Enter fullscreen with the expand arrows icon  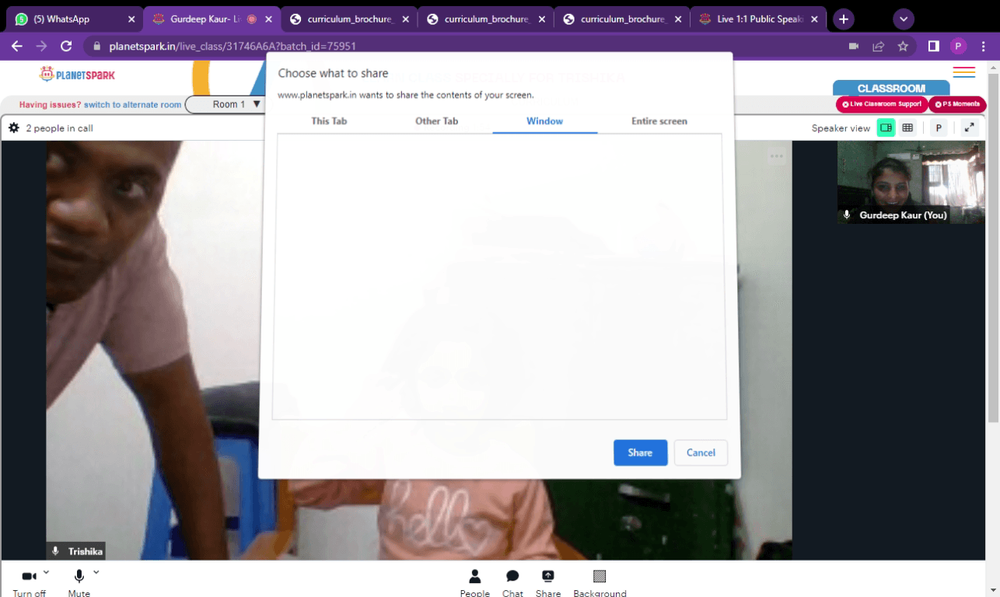[969, 128]
